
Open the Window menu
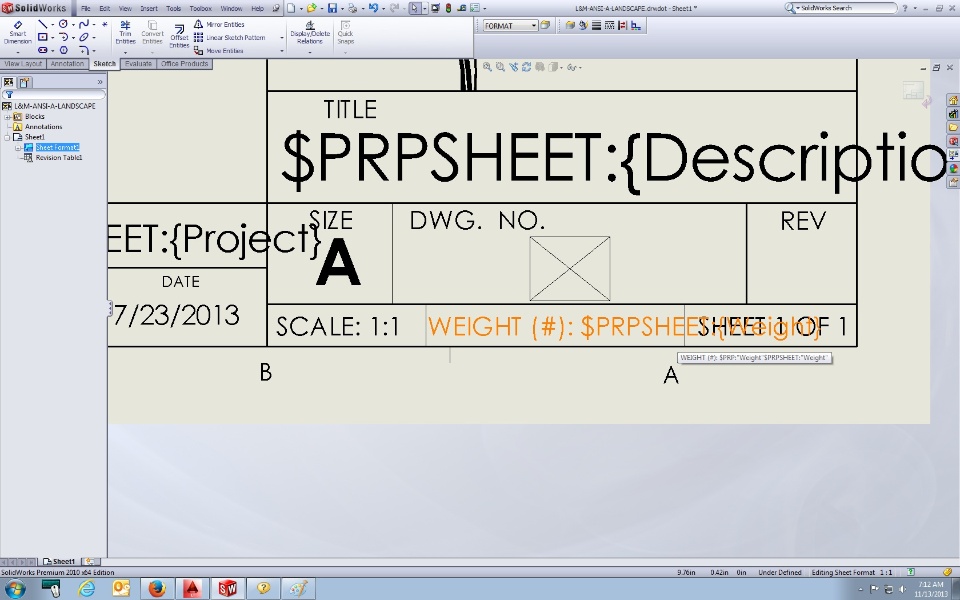[231, 9]
